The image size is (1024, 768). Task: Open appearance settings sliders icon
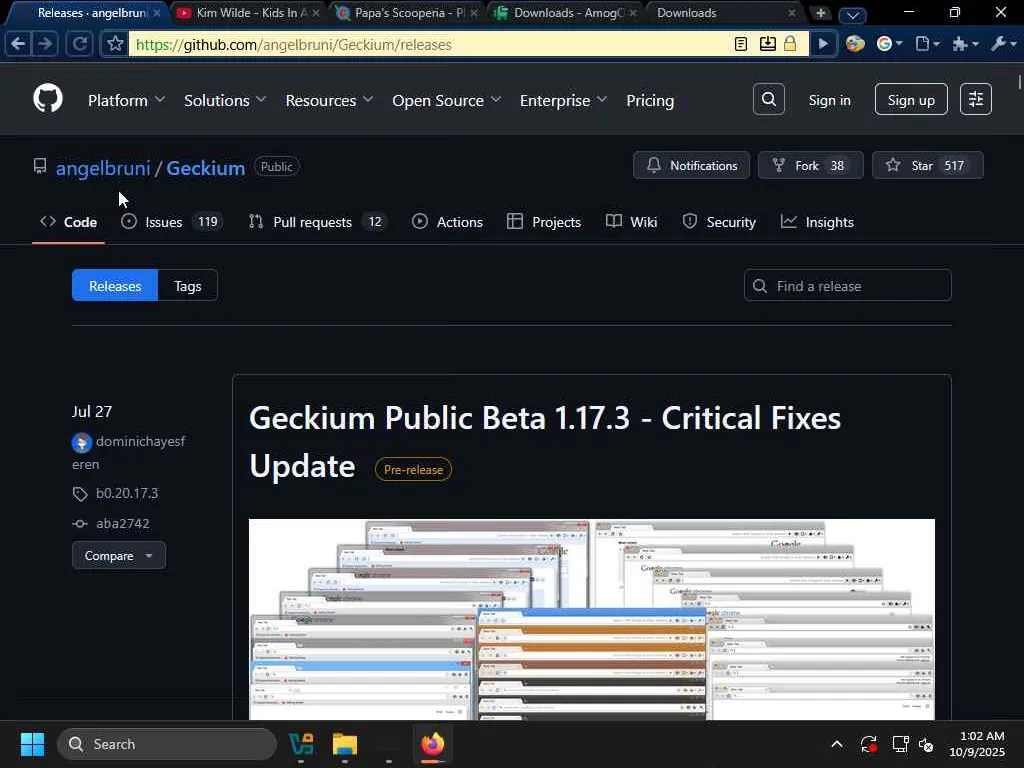click(976, 99)
